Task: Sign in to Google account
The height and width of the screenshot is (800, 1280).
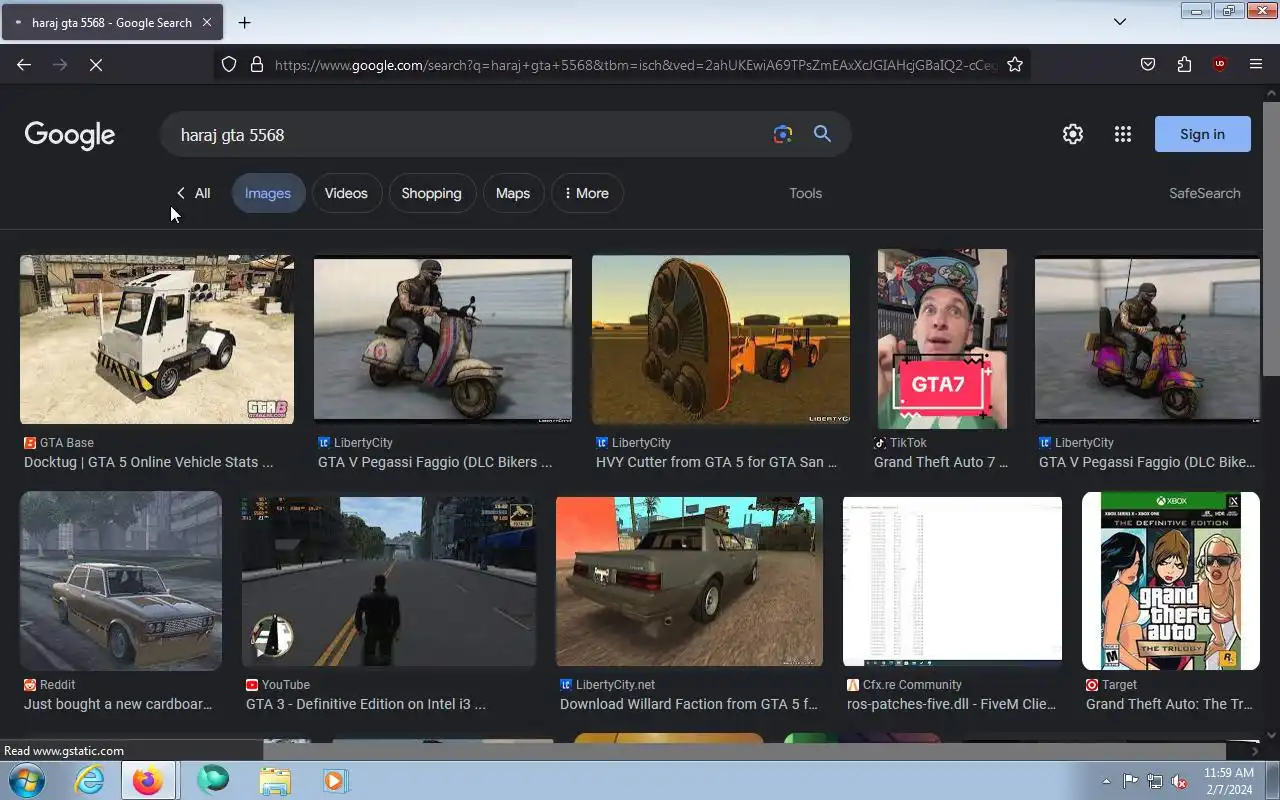Action: (x=1202, y=134)
